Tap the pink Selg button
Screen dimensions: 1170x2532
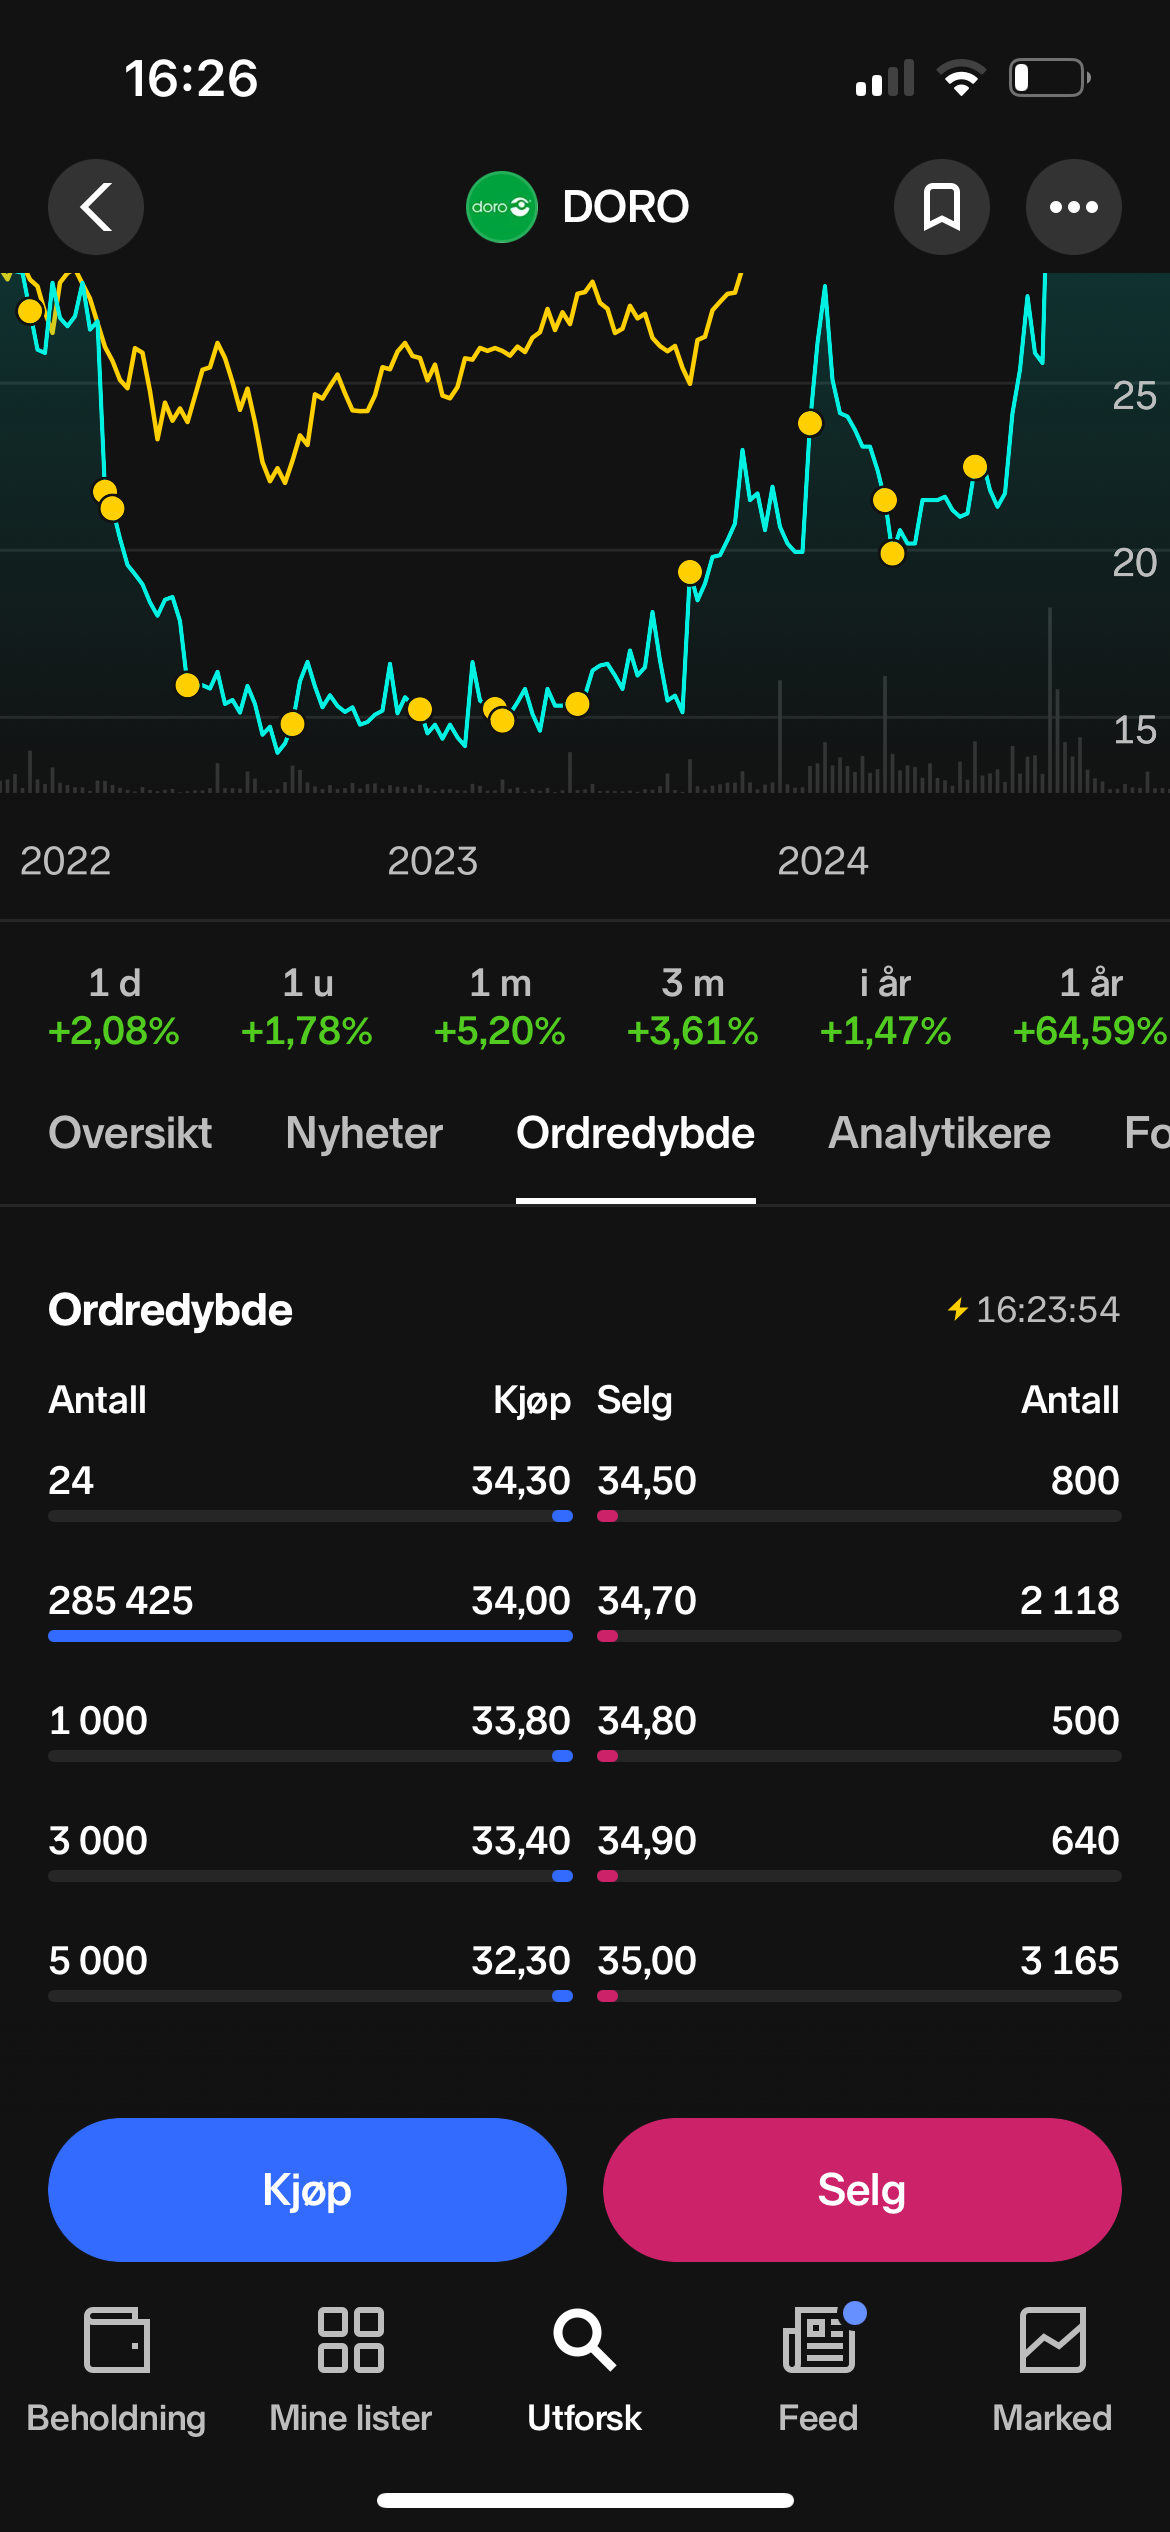tap(862, 2189)
